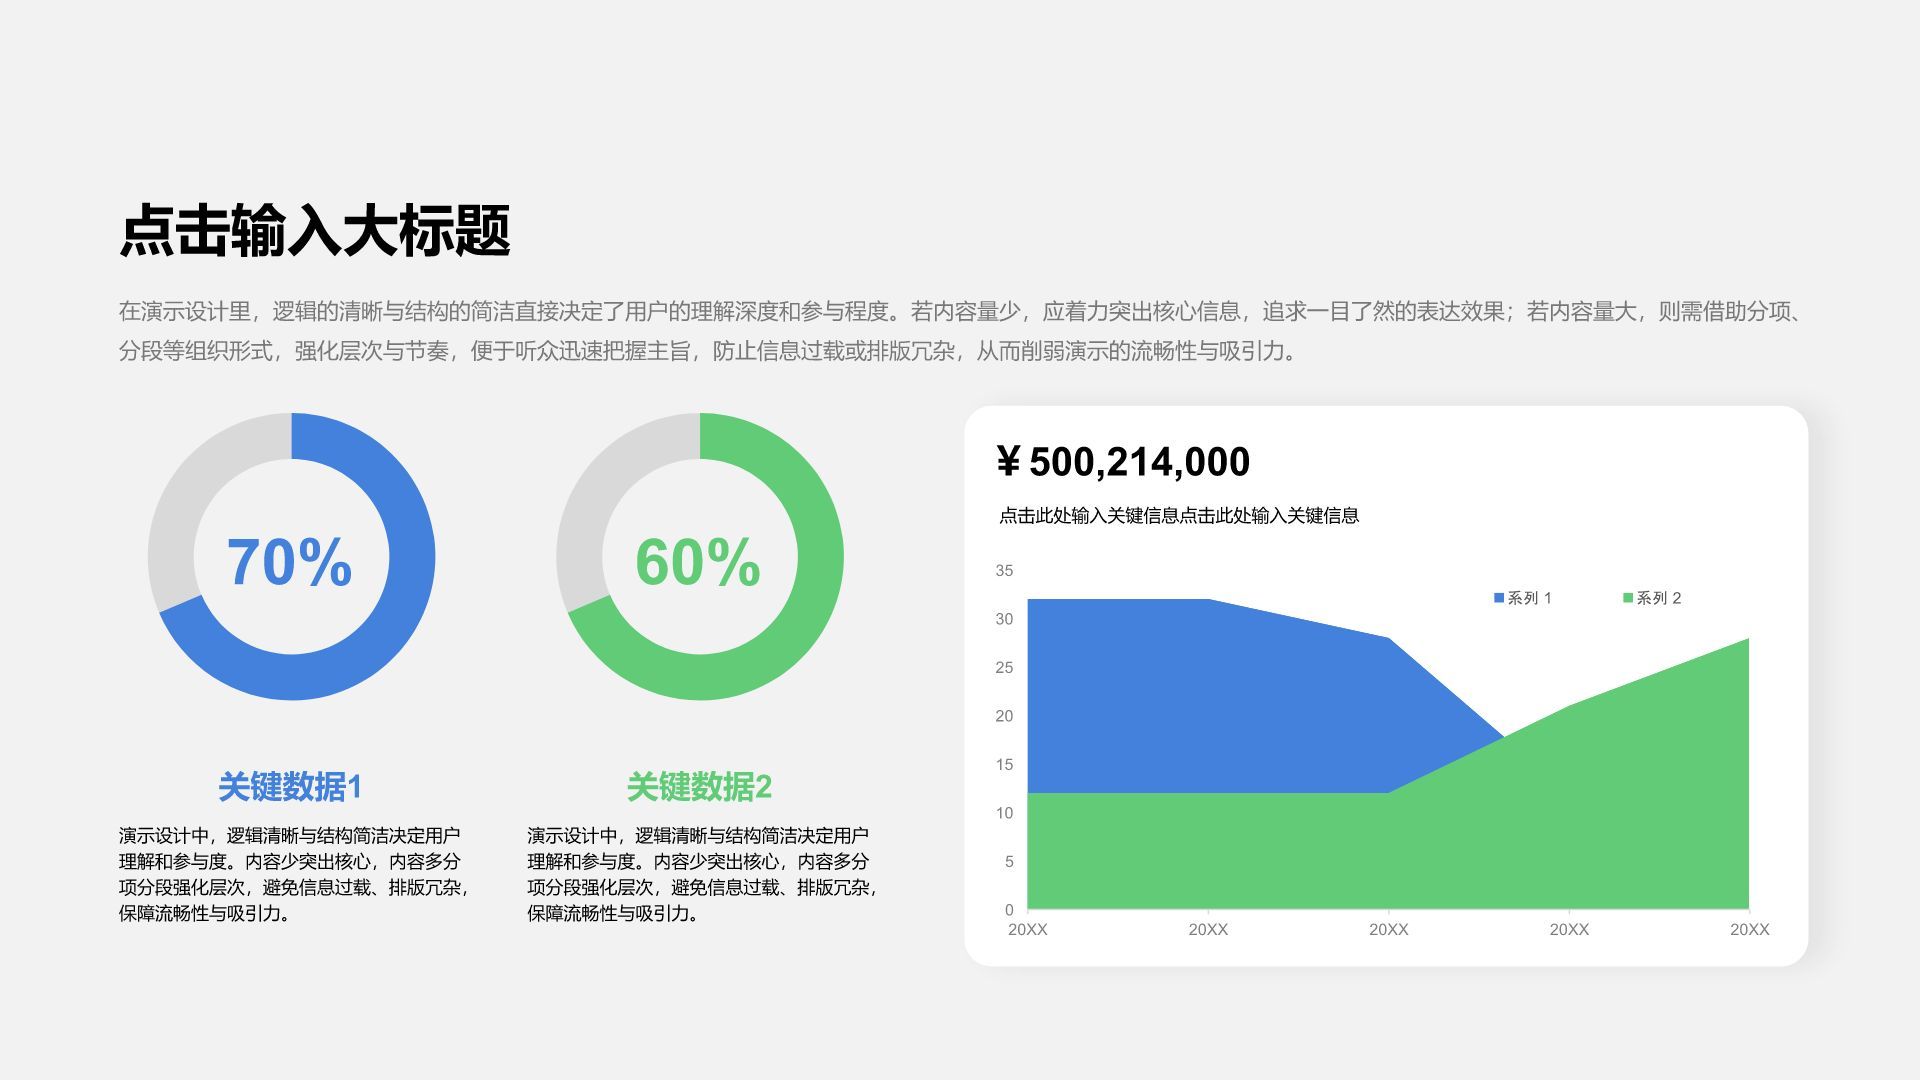Click the ¥ 500,214,000 figure

pyautogui.click(x=1124, y=461)
